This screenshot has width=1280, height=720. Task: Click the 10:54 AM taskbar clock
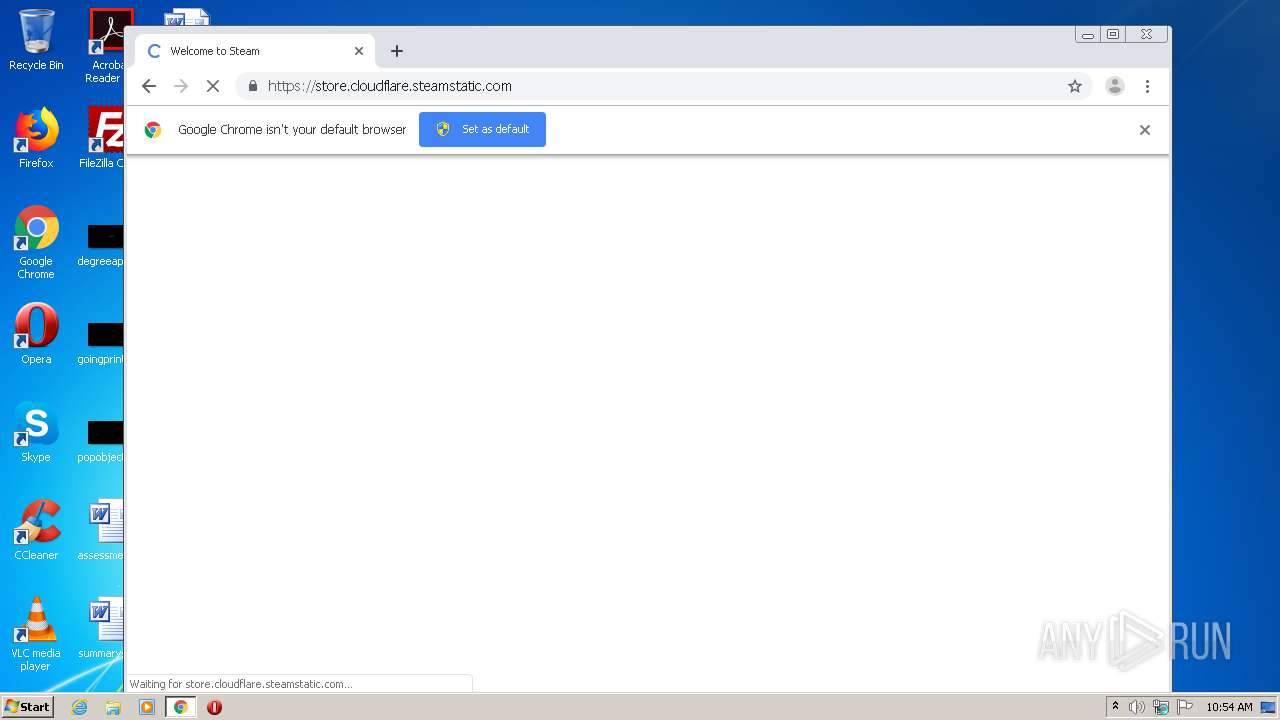point(1229,707)
